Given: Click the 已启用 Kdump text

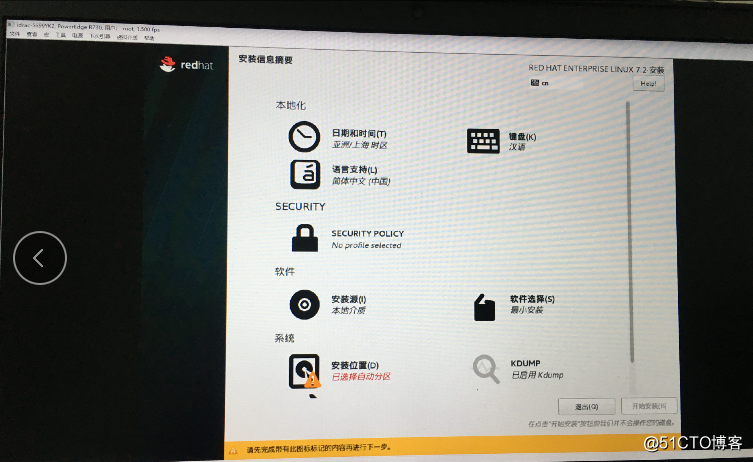Looking at the screenshot, I should point(537,375).
